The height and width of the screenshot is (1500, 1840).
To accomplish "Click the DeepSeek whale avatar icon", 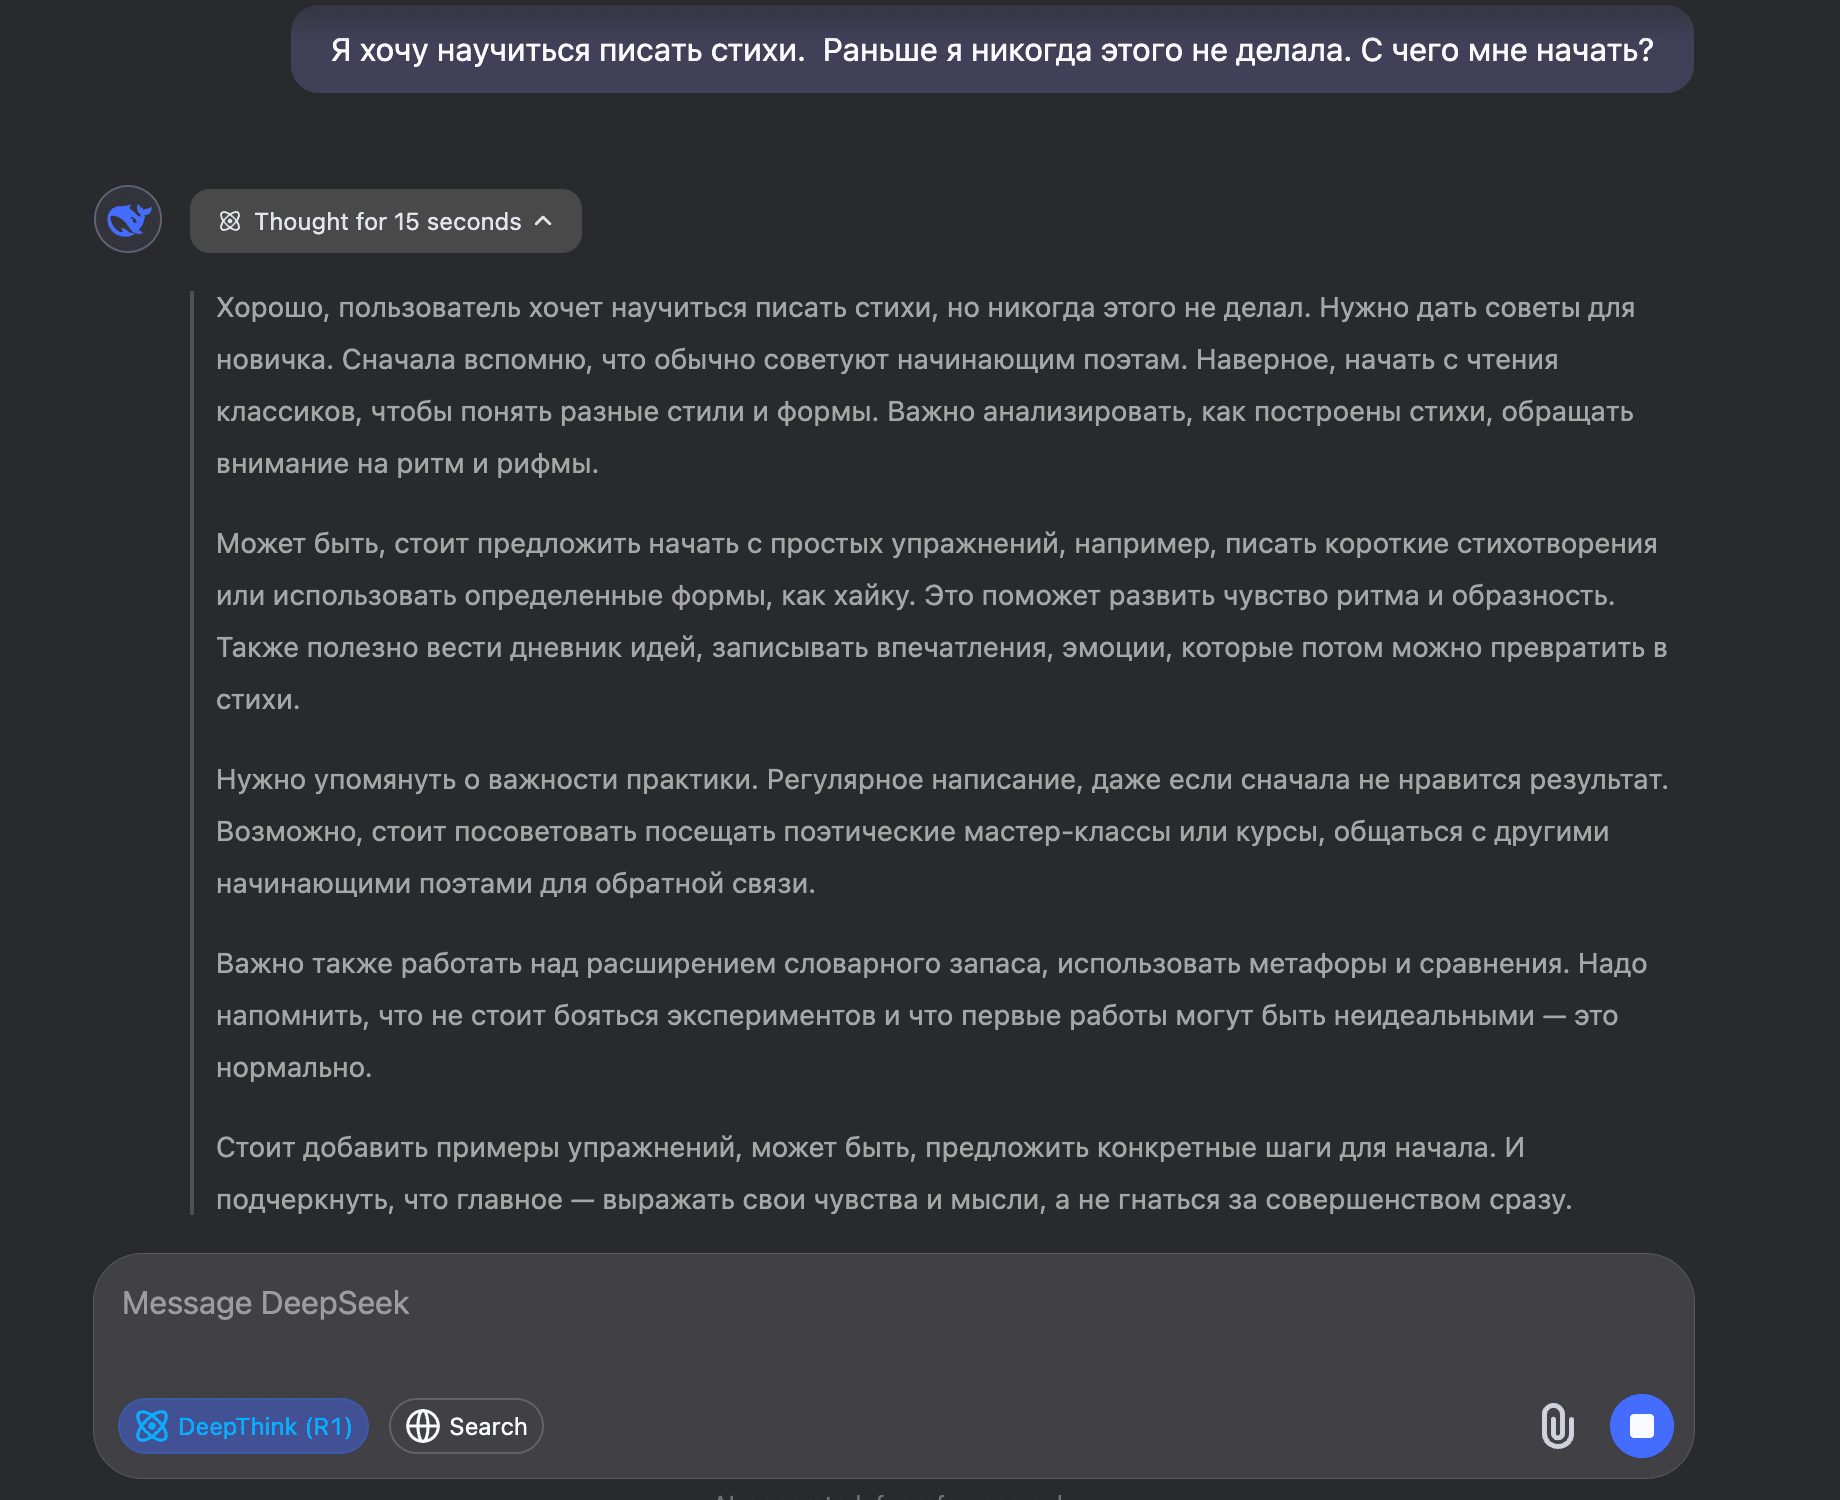I will point(128,219).
